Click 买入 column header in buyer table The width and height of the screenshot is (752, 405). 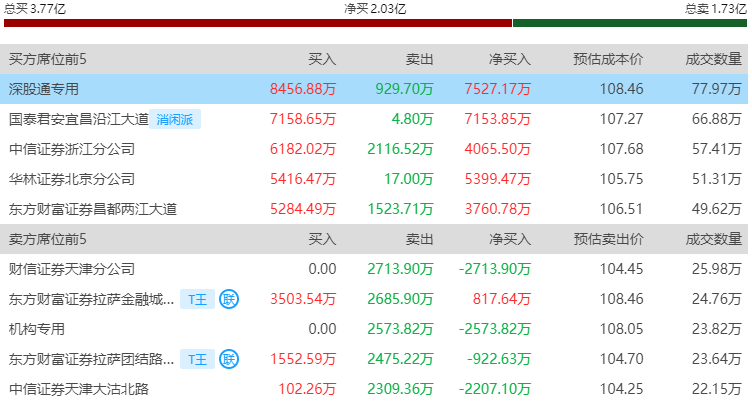[322, 59]
